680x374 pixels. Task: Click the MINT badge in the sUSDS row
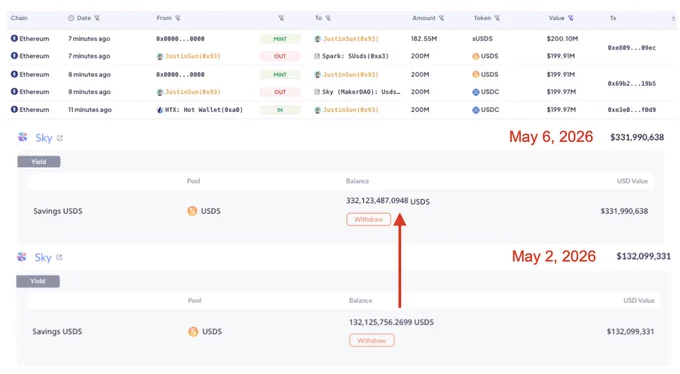click(280, 39)
